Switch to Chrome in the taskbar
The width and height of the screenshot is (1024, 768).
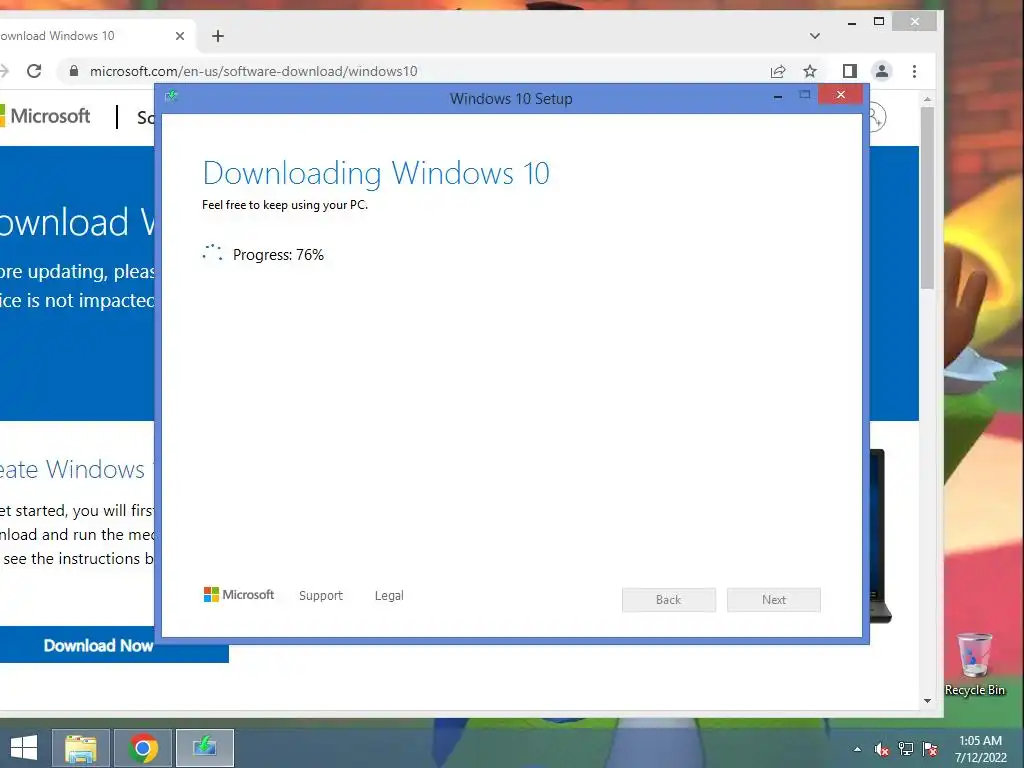[x=143, y=748]
